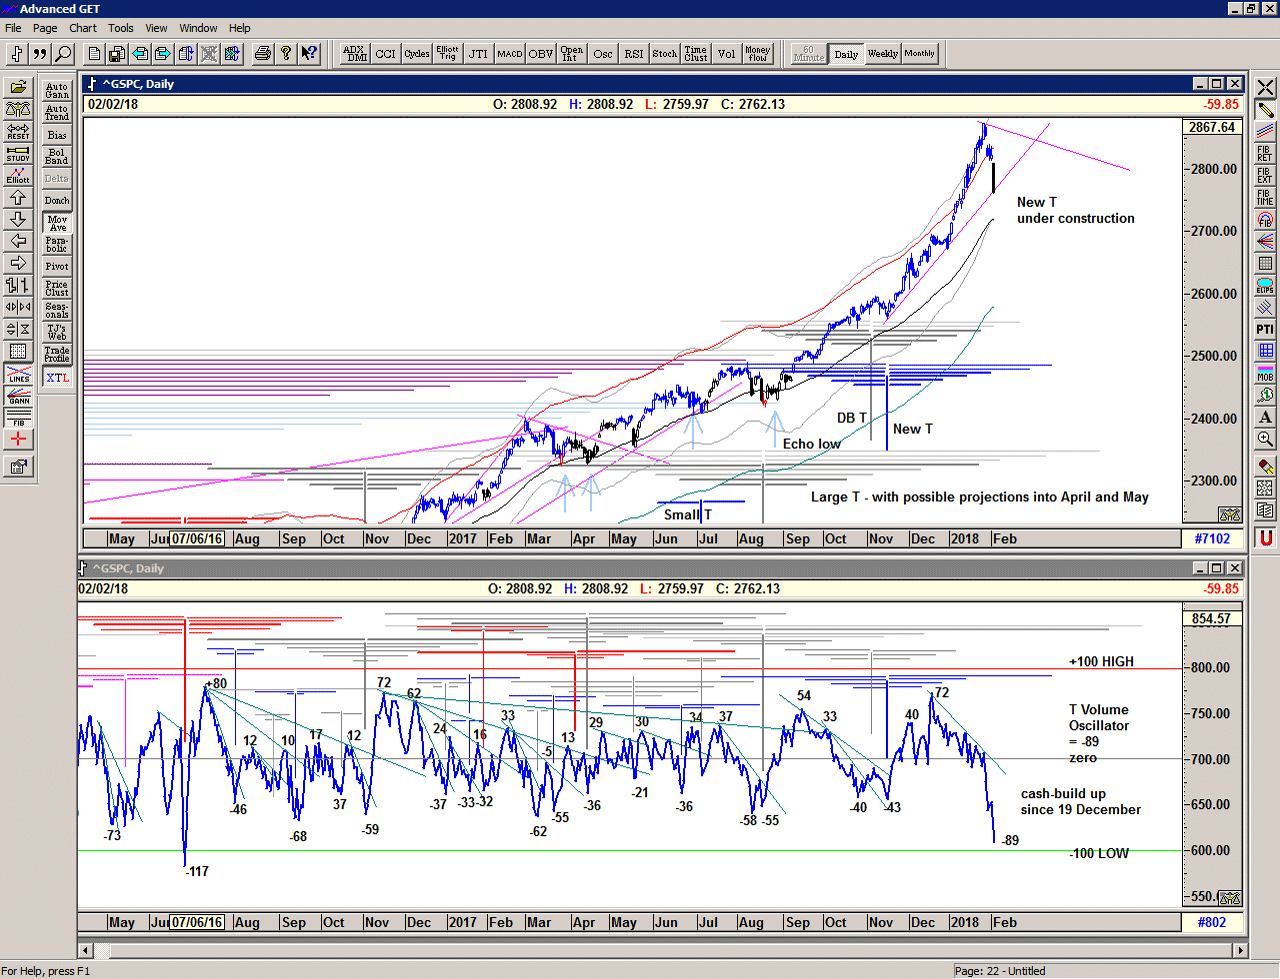Viewport: 1280px width, 979px height.
Task: Open the Tools menu
Action: tap(121, 28)
